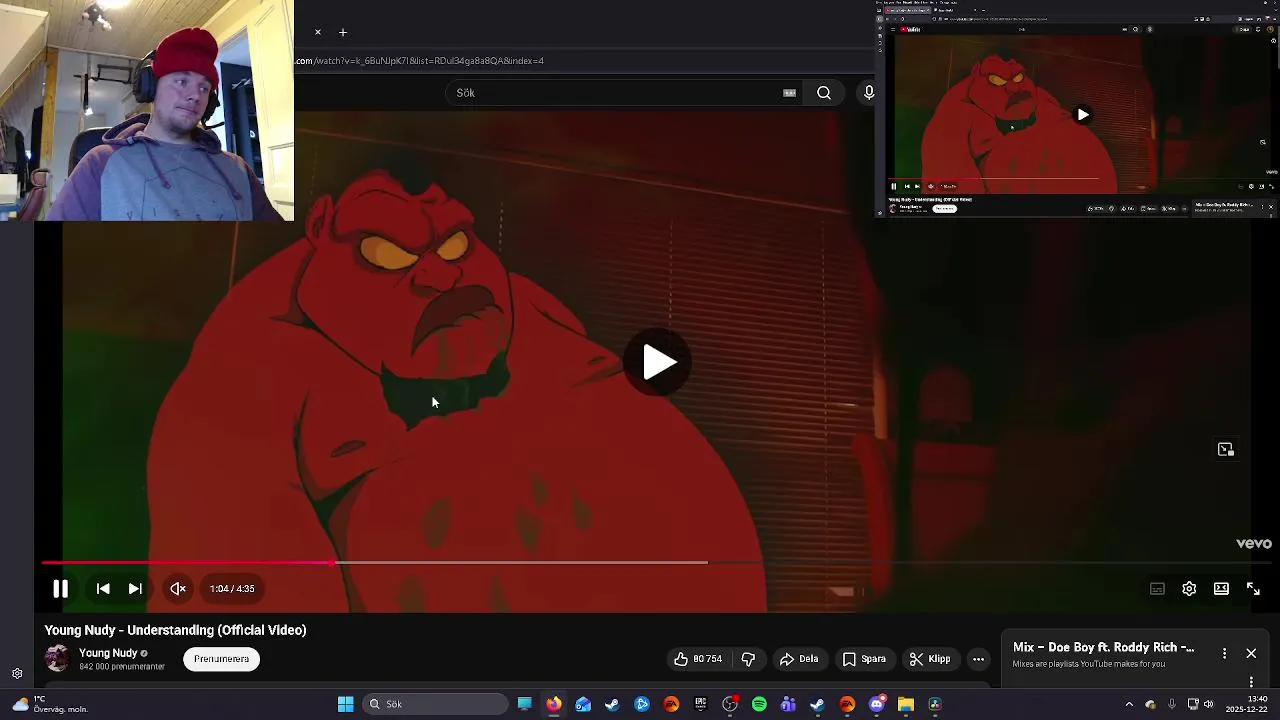Open Spotify from the taskbar
This screenshot has height=720, width=1280.
tap(759, 704)
